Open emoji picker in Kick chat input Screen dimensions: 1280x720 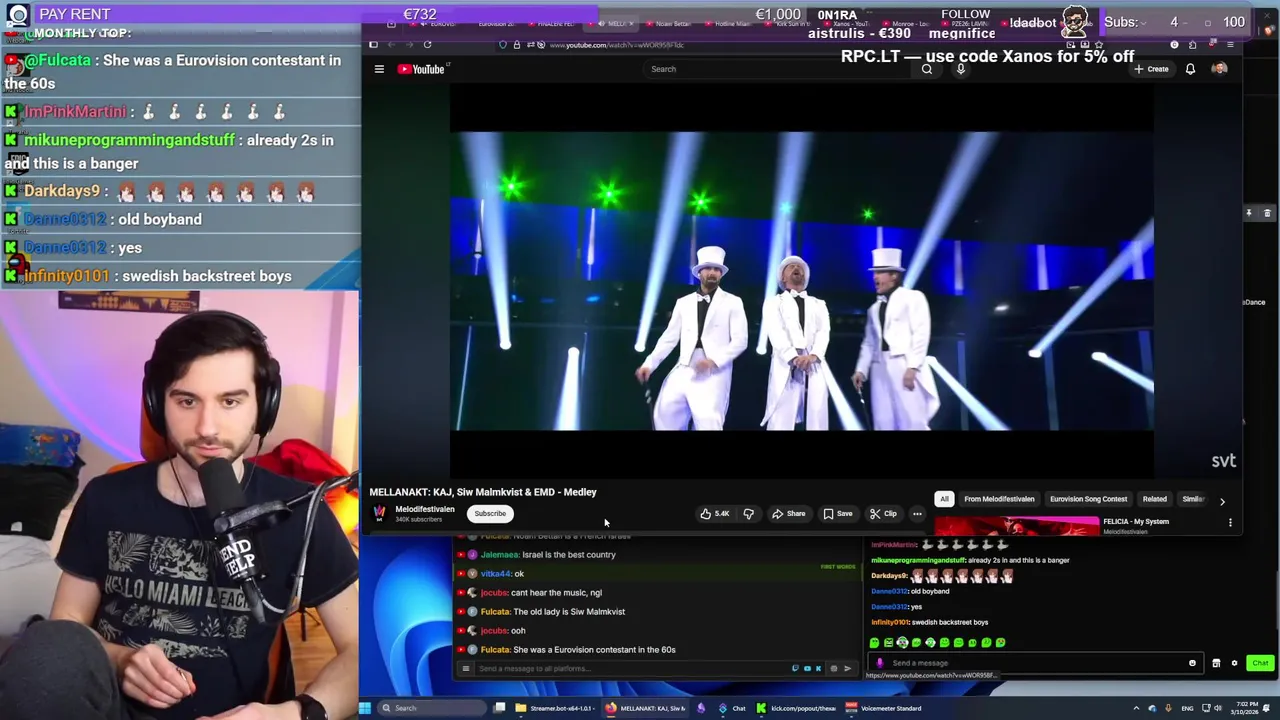(1192, 663)
